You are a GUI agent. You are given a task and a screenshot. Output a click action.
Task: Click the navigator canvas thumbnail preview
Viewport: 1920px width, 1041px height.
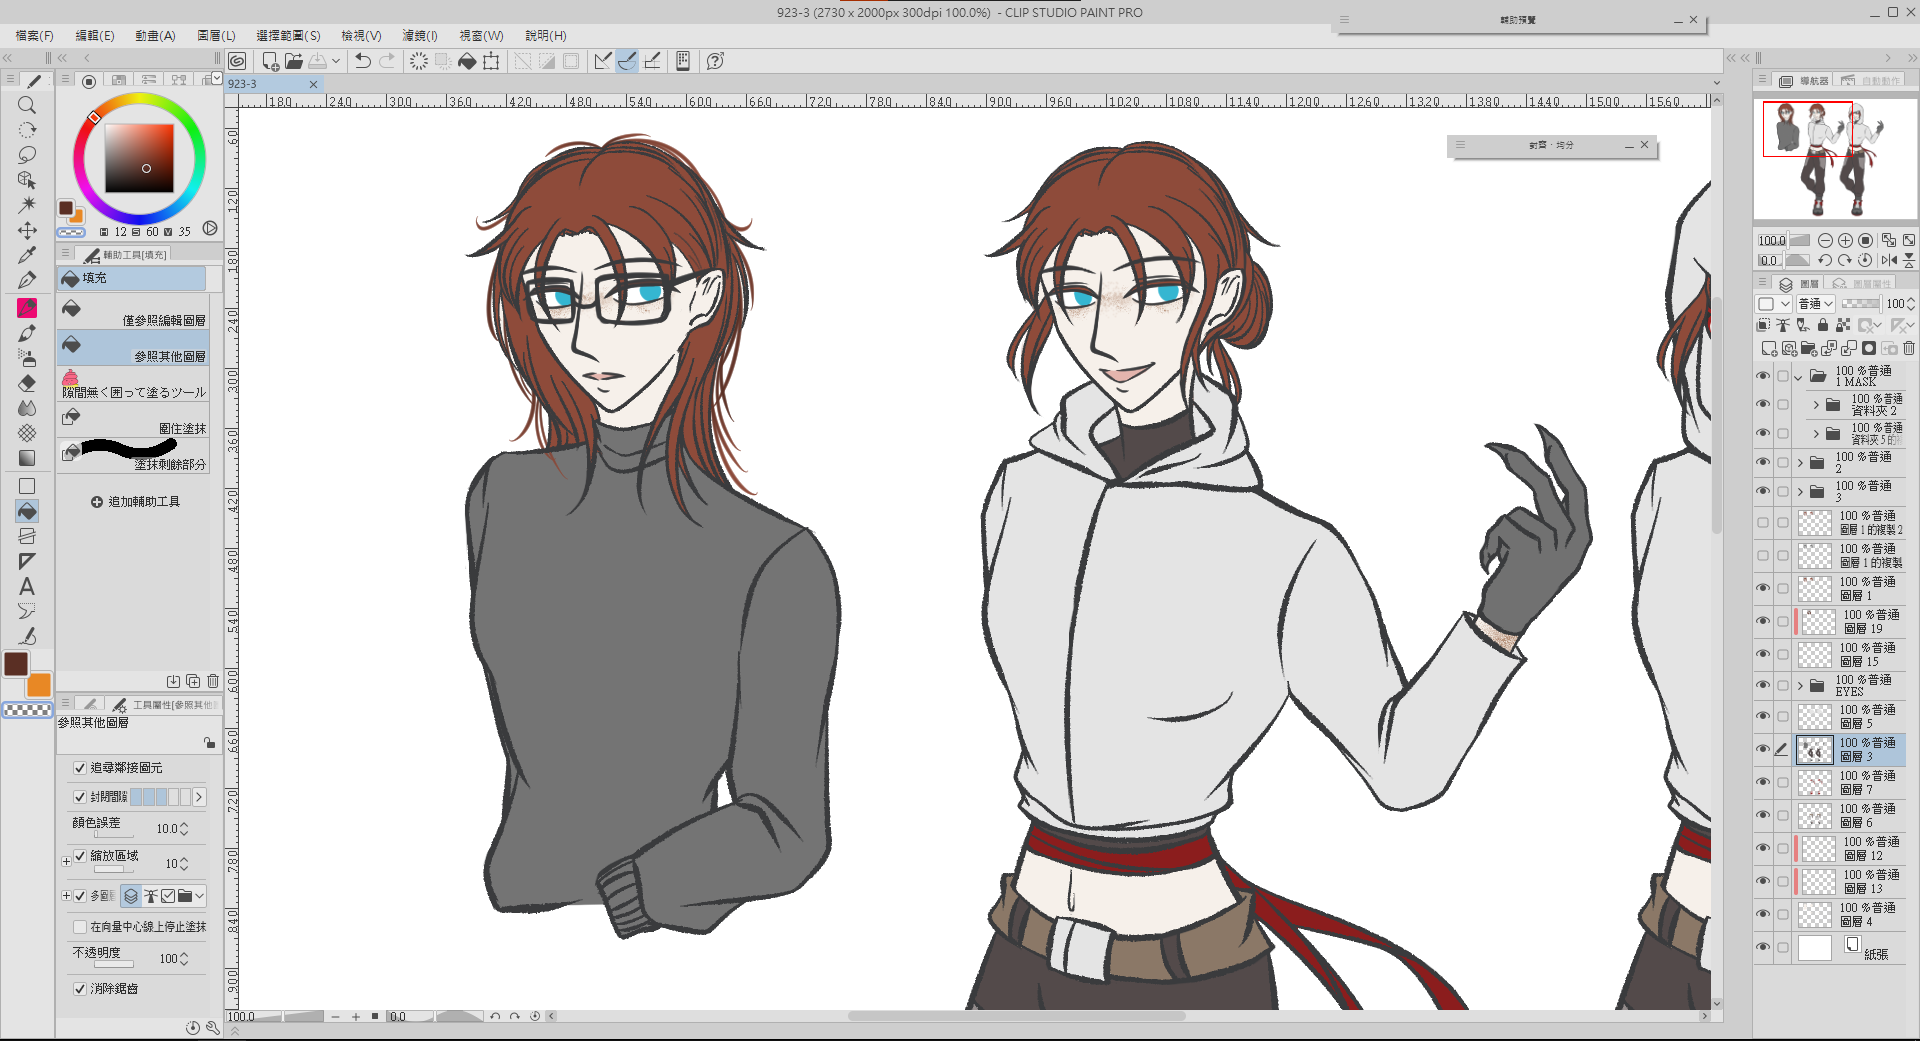pos(1835,158)
